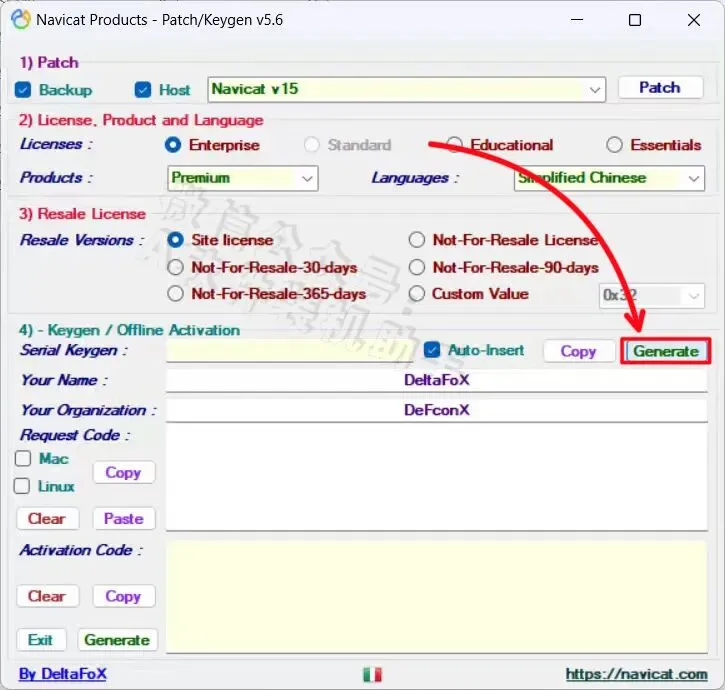Generate the Activation Code
Screen dimensions: 725x690
pyautogui.click(x=117, y=640)
